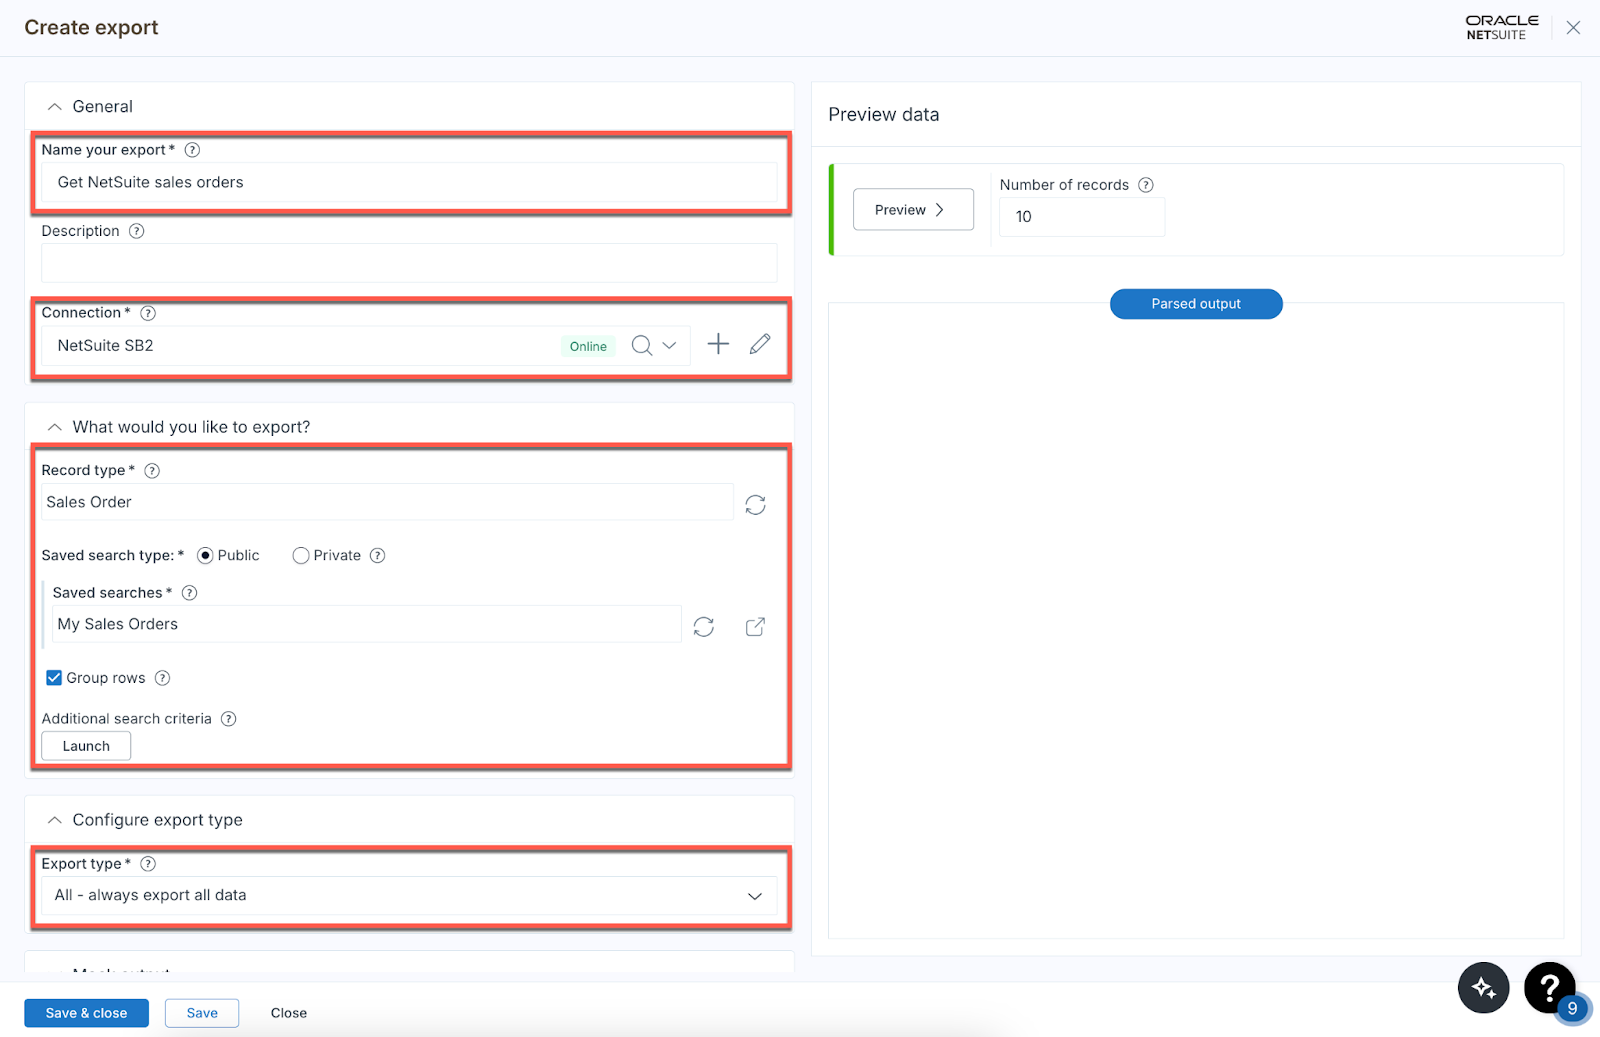This screenshot has height=1037, width=1600.
Task: Open the AI sparkle assistant button
Action: pos(1483,988)
